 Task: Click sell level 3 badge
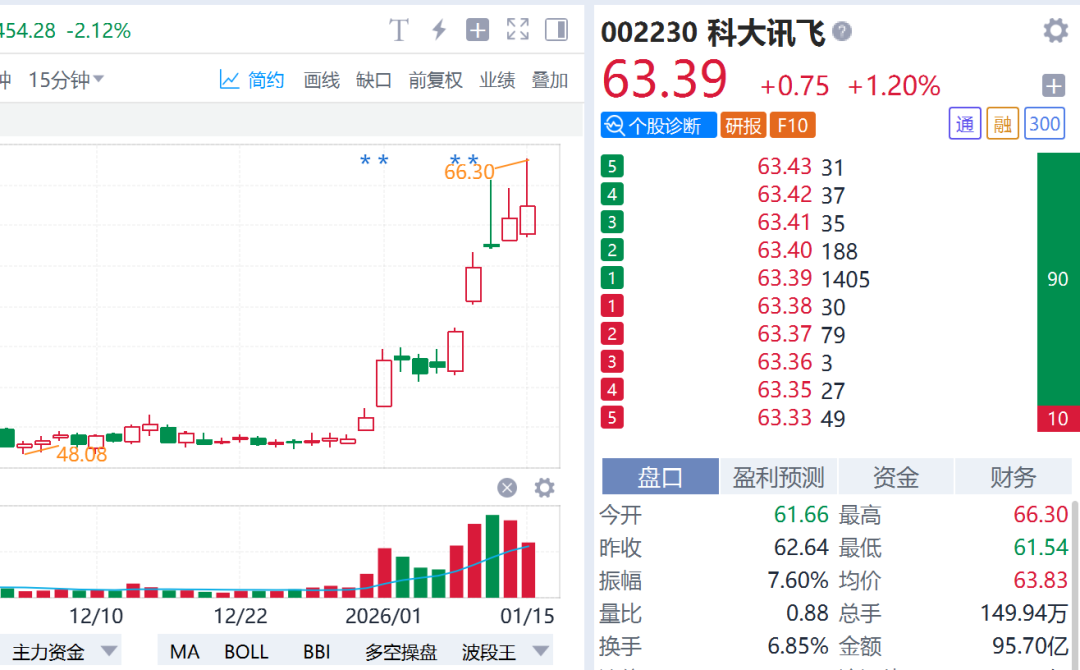tap(612, 222)
